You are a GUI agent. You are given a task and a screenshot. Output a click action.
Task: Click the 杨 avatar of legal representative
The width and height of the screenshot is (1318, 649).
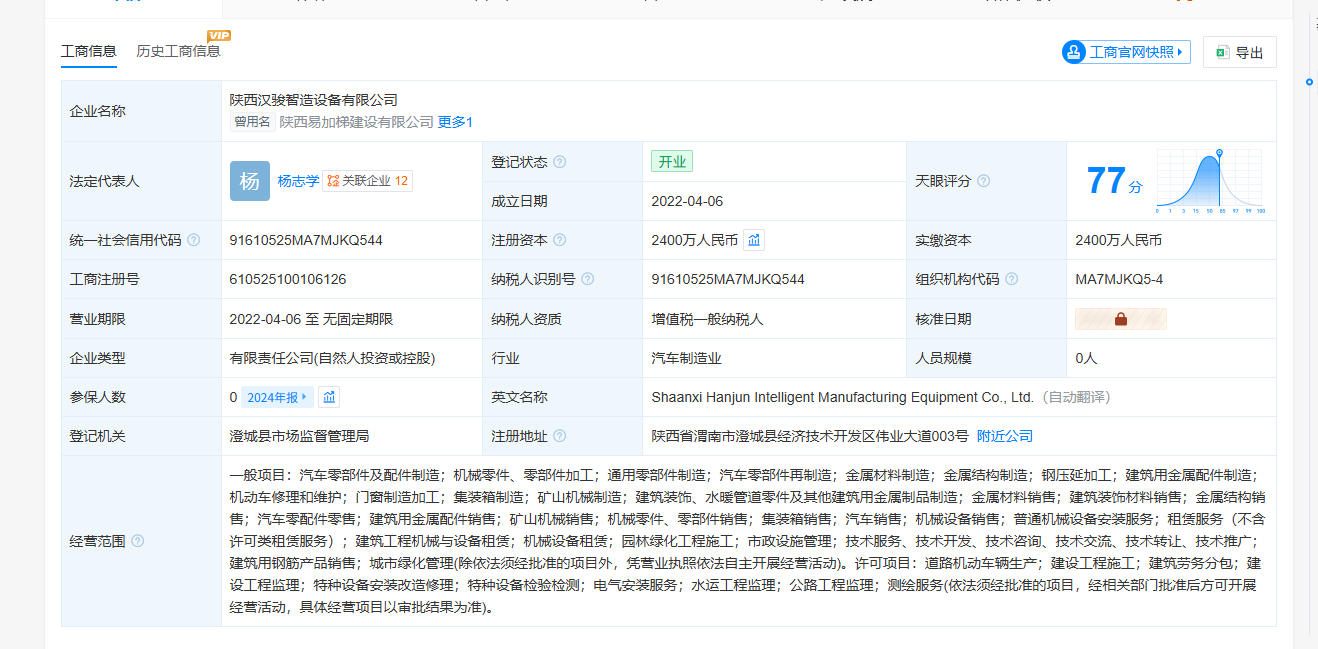(x=249, y=181)
